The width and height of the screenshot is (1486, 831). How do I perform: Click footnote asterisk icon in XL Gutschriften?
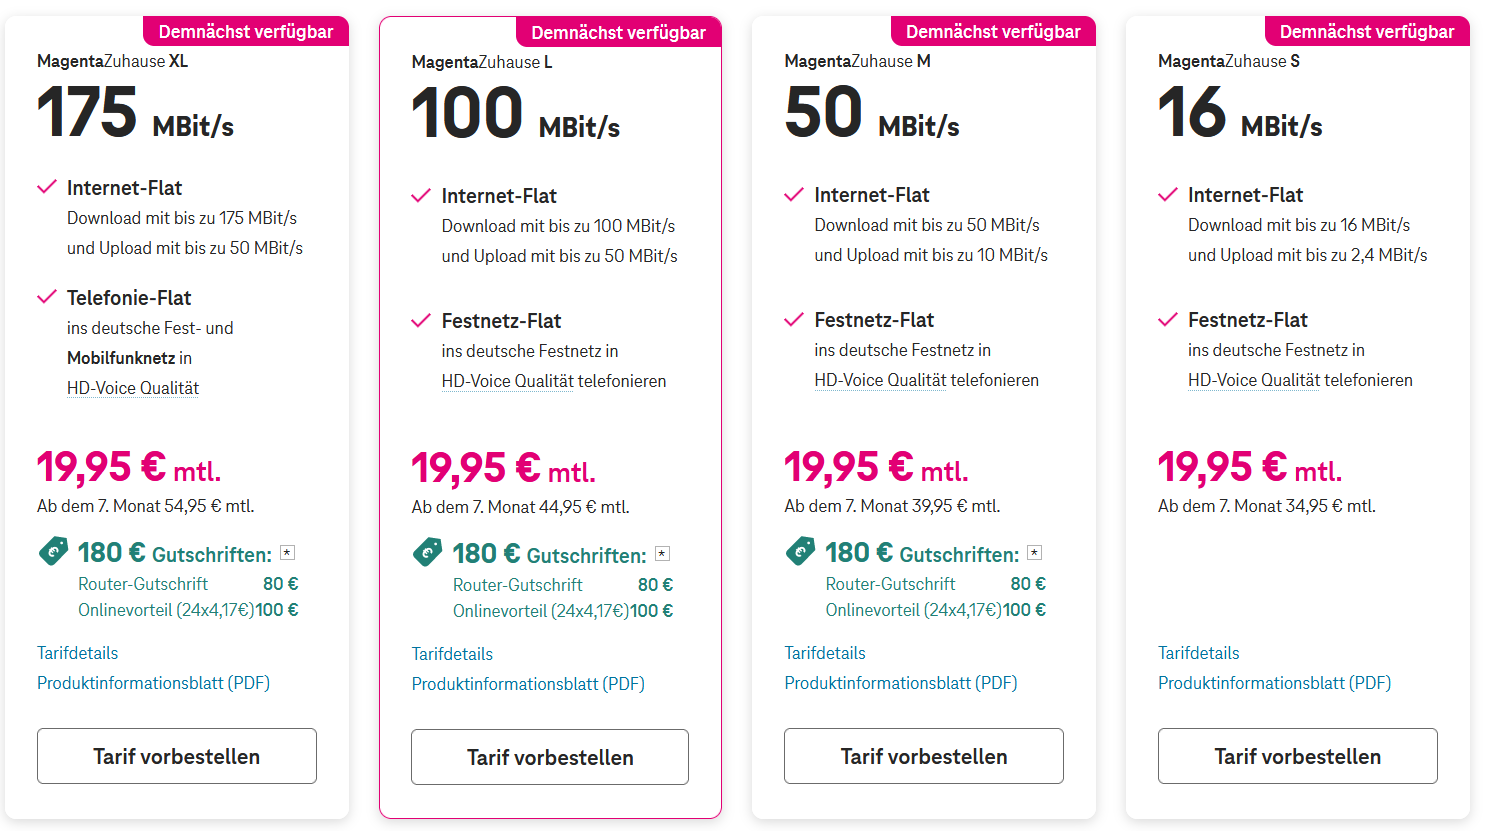pos(288,552)
